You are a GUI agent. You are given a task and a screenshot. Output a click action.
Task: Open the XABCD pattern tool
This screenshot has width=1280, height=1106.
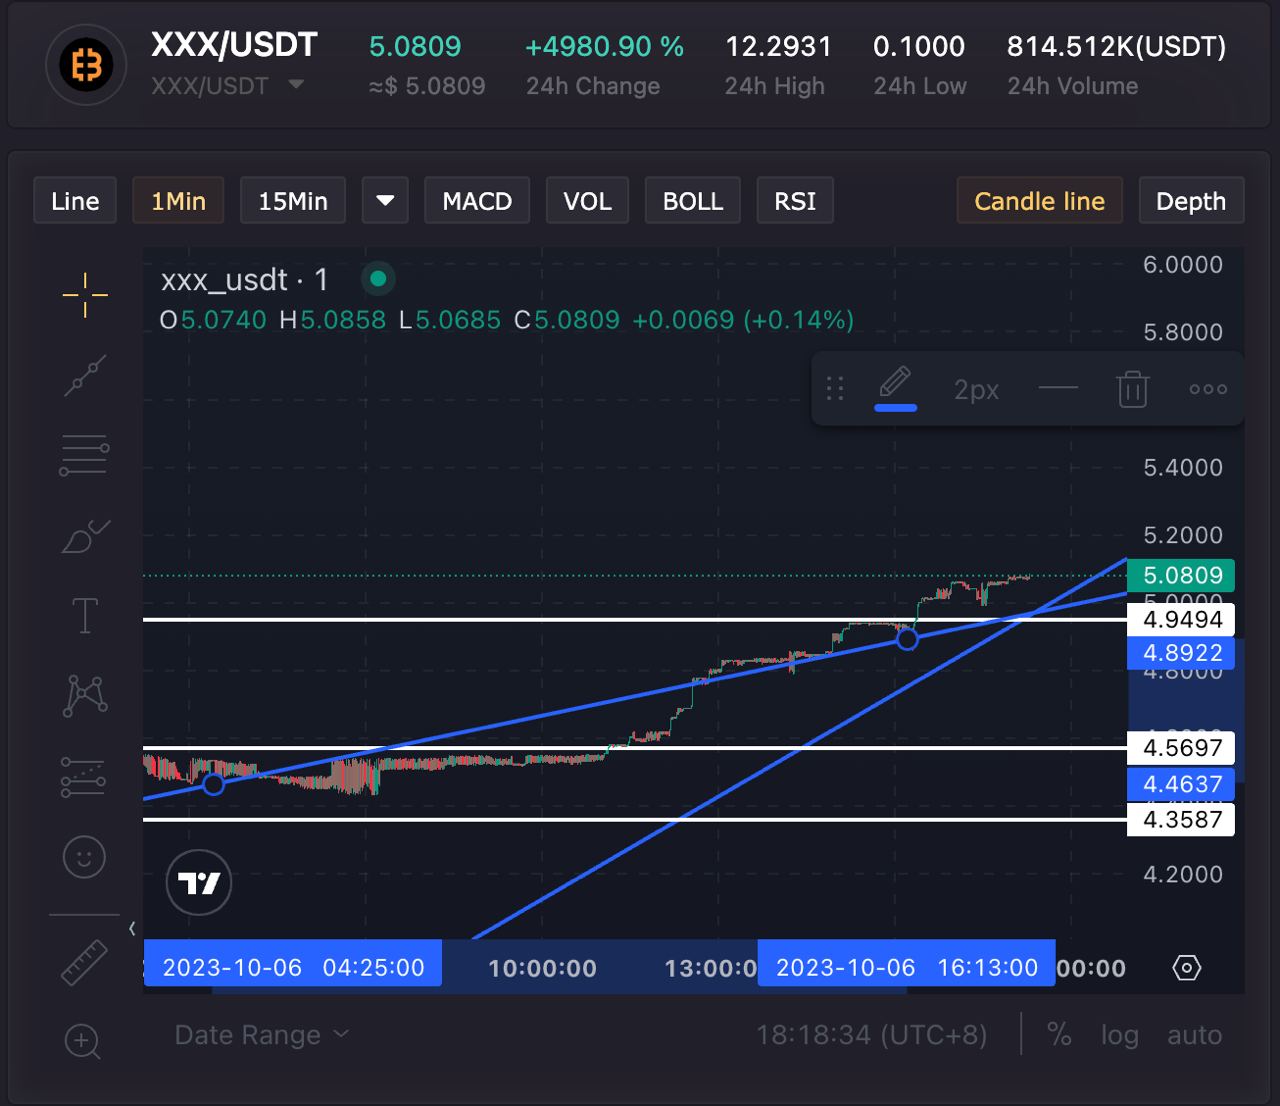pos(85,696)
